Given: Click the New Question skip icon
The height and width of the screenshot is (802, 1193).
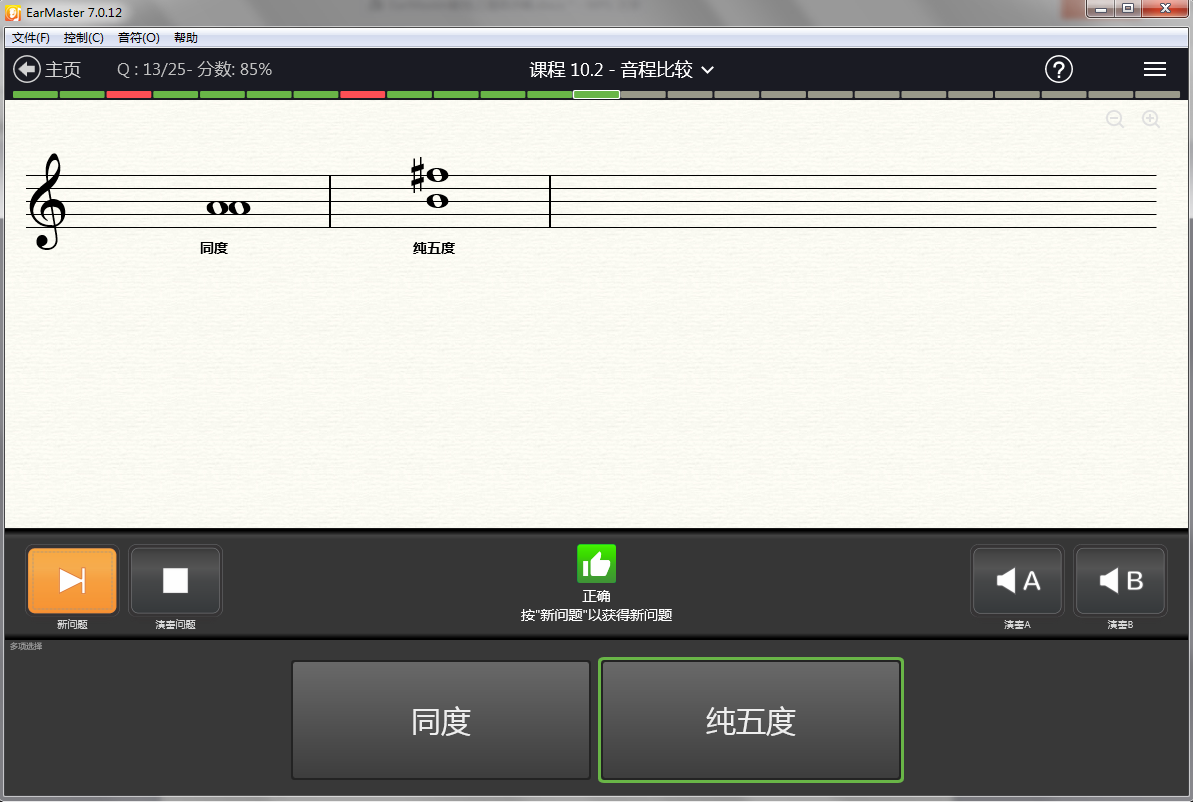Looking at the screenshot, I should (71, 580).
